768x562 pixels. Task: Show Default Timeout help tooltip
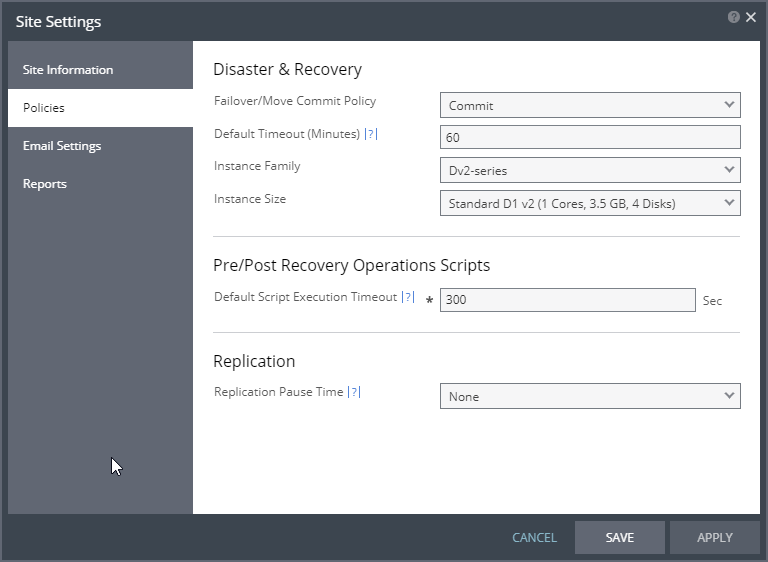tap(371, 134)
